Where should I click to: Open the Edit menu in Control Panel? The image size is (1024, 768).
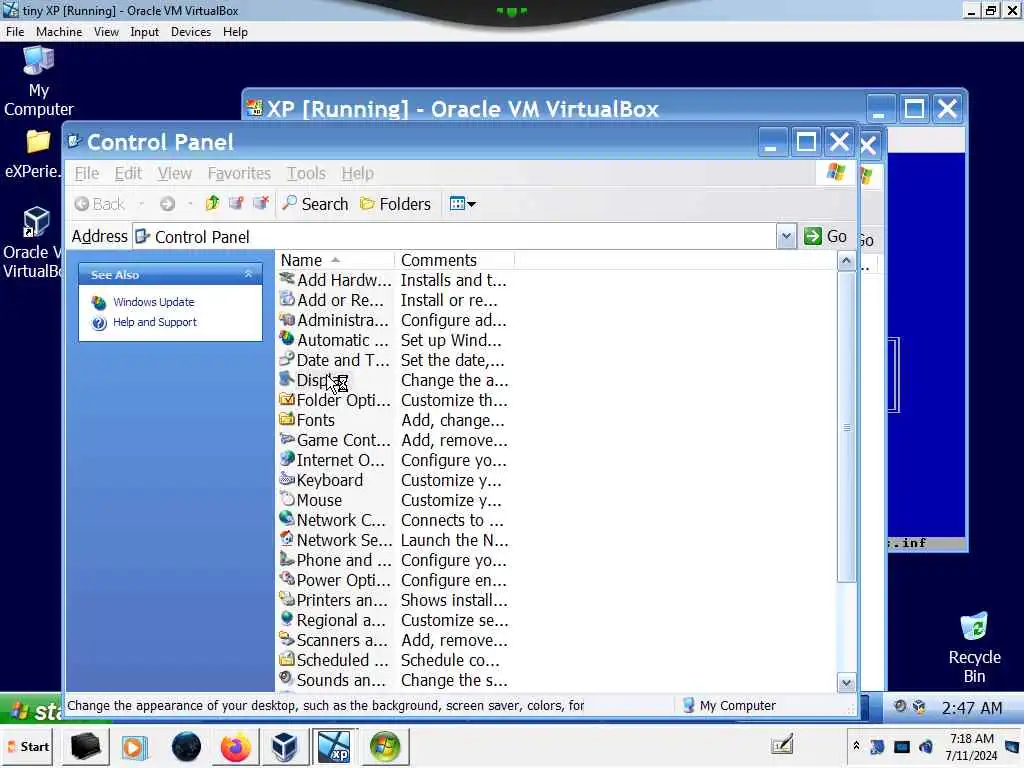point(128,174)
